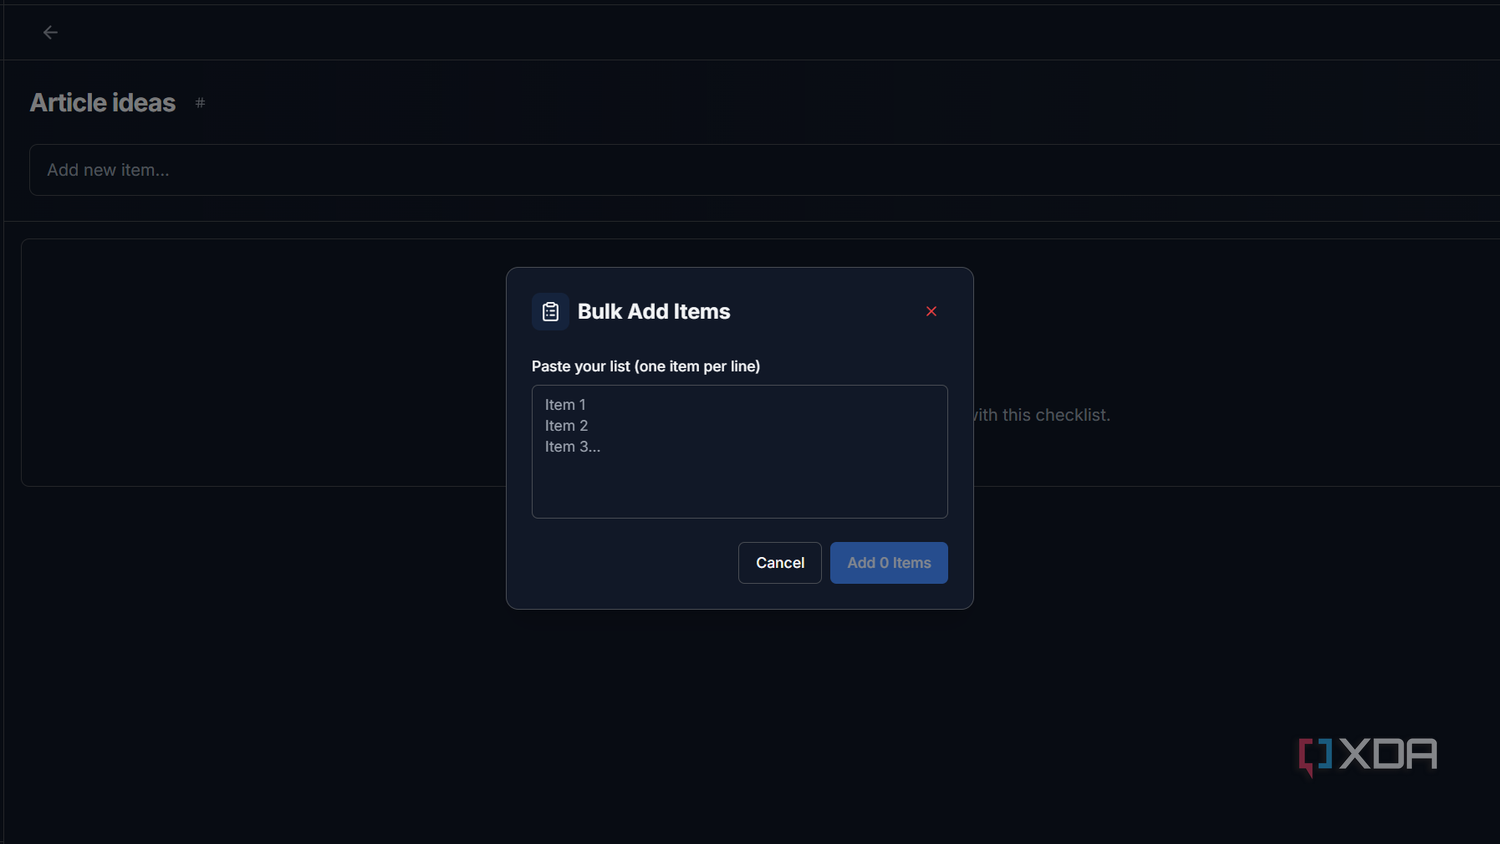Click the clipboard icon in Bulk Add Items dialog
The width and height of the screenshot is (1500, 844).
pyautogui.click(x=550, y=312)
